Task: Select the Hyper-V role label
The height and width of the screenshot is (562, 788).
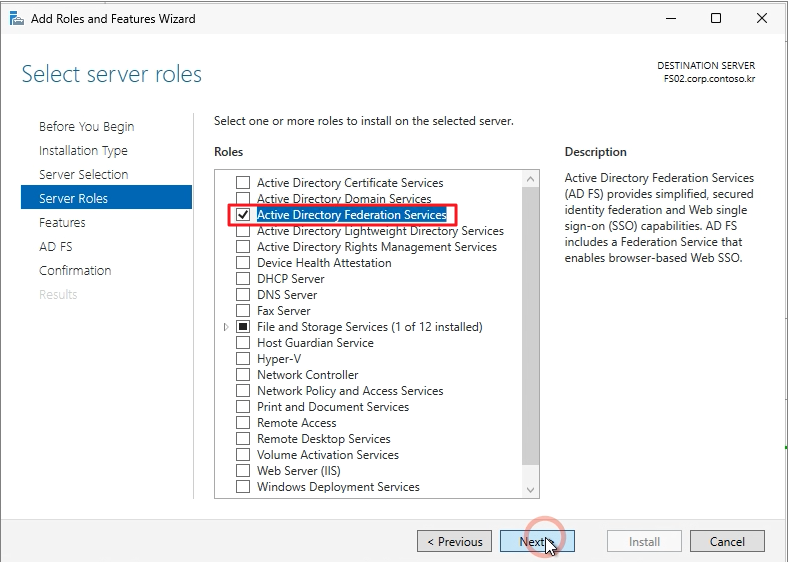Action: (279, 359)
